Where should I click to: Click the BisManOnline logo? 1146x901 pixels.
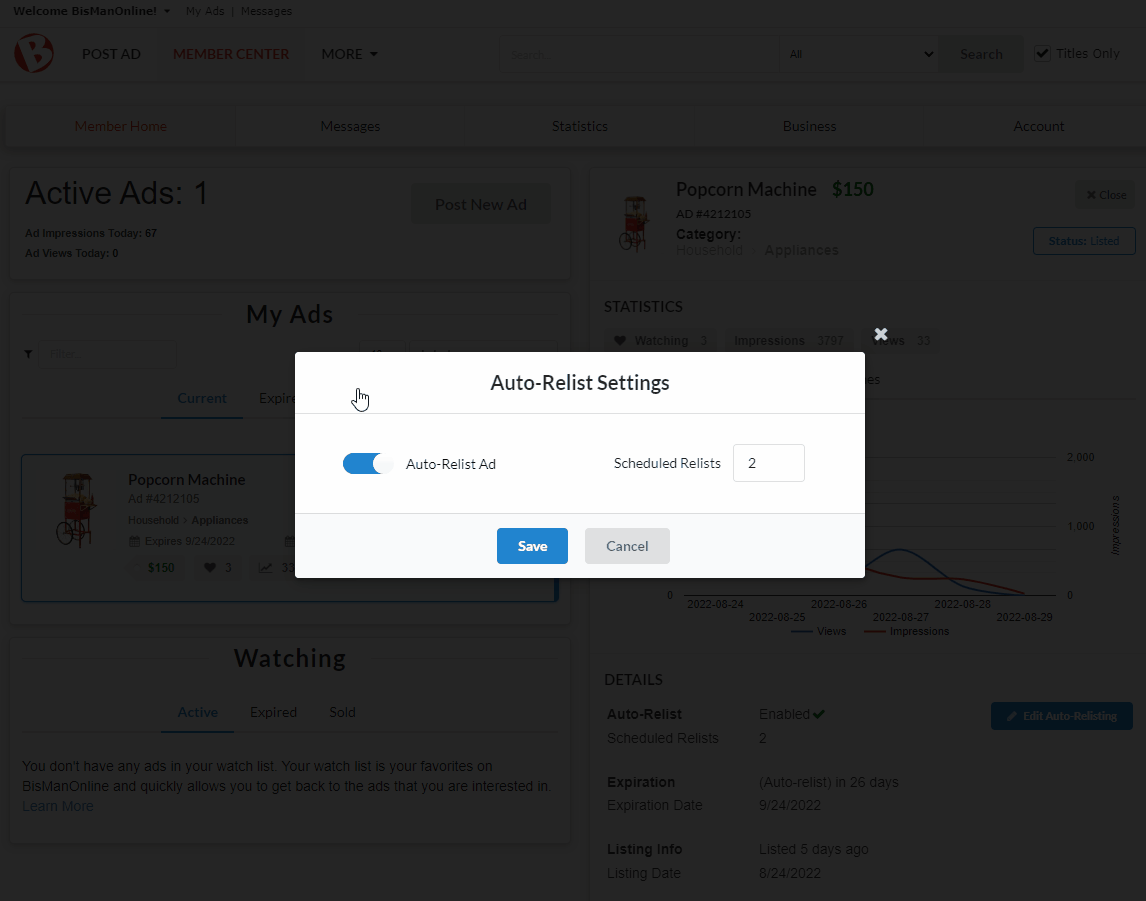point(33,53)
